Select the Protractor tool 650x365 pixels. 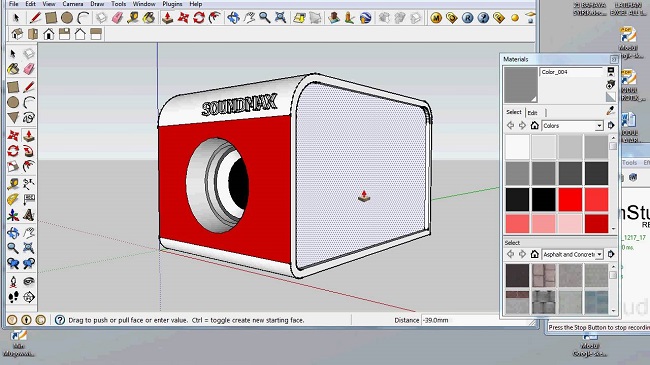[x=13, y=200]
